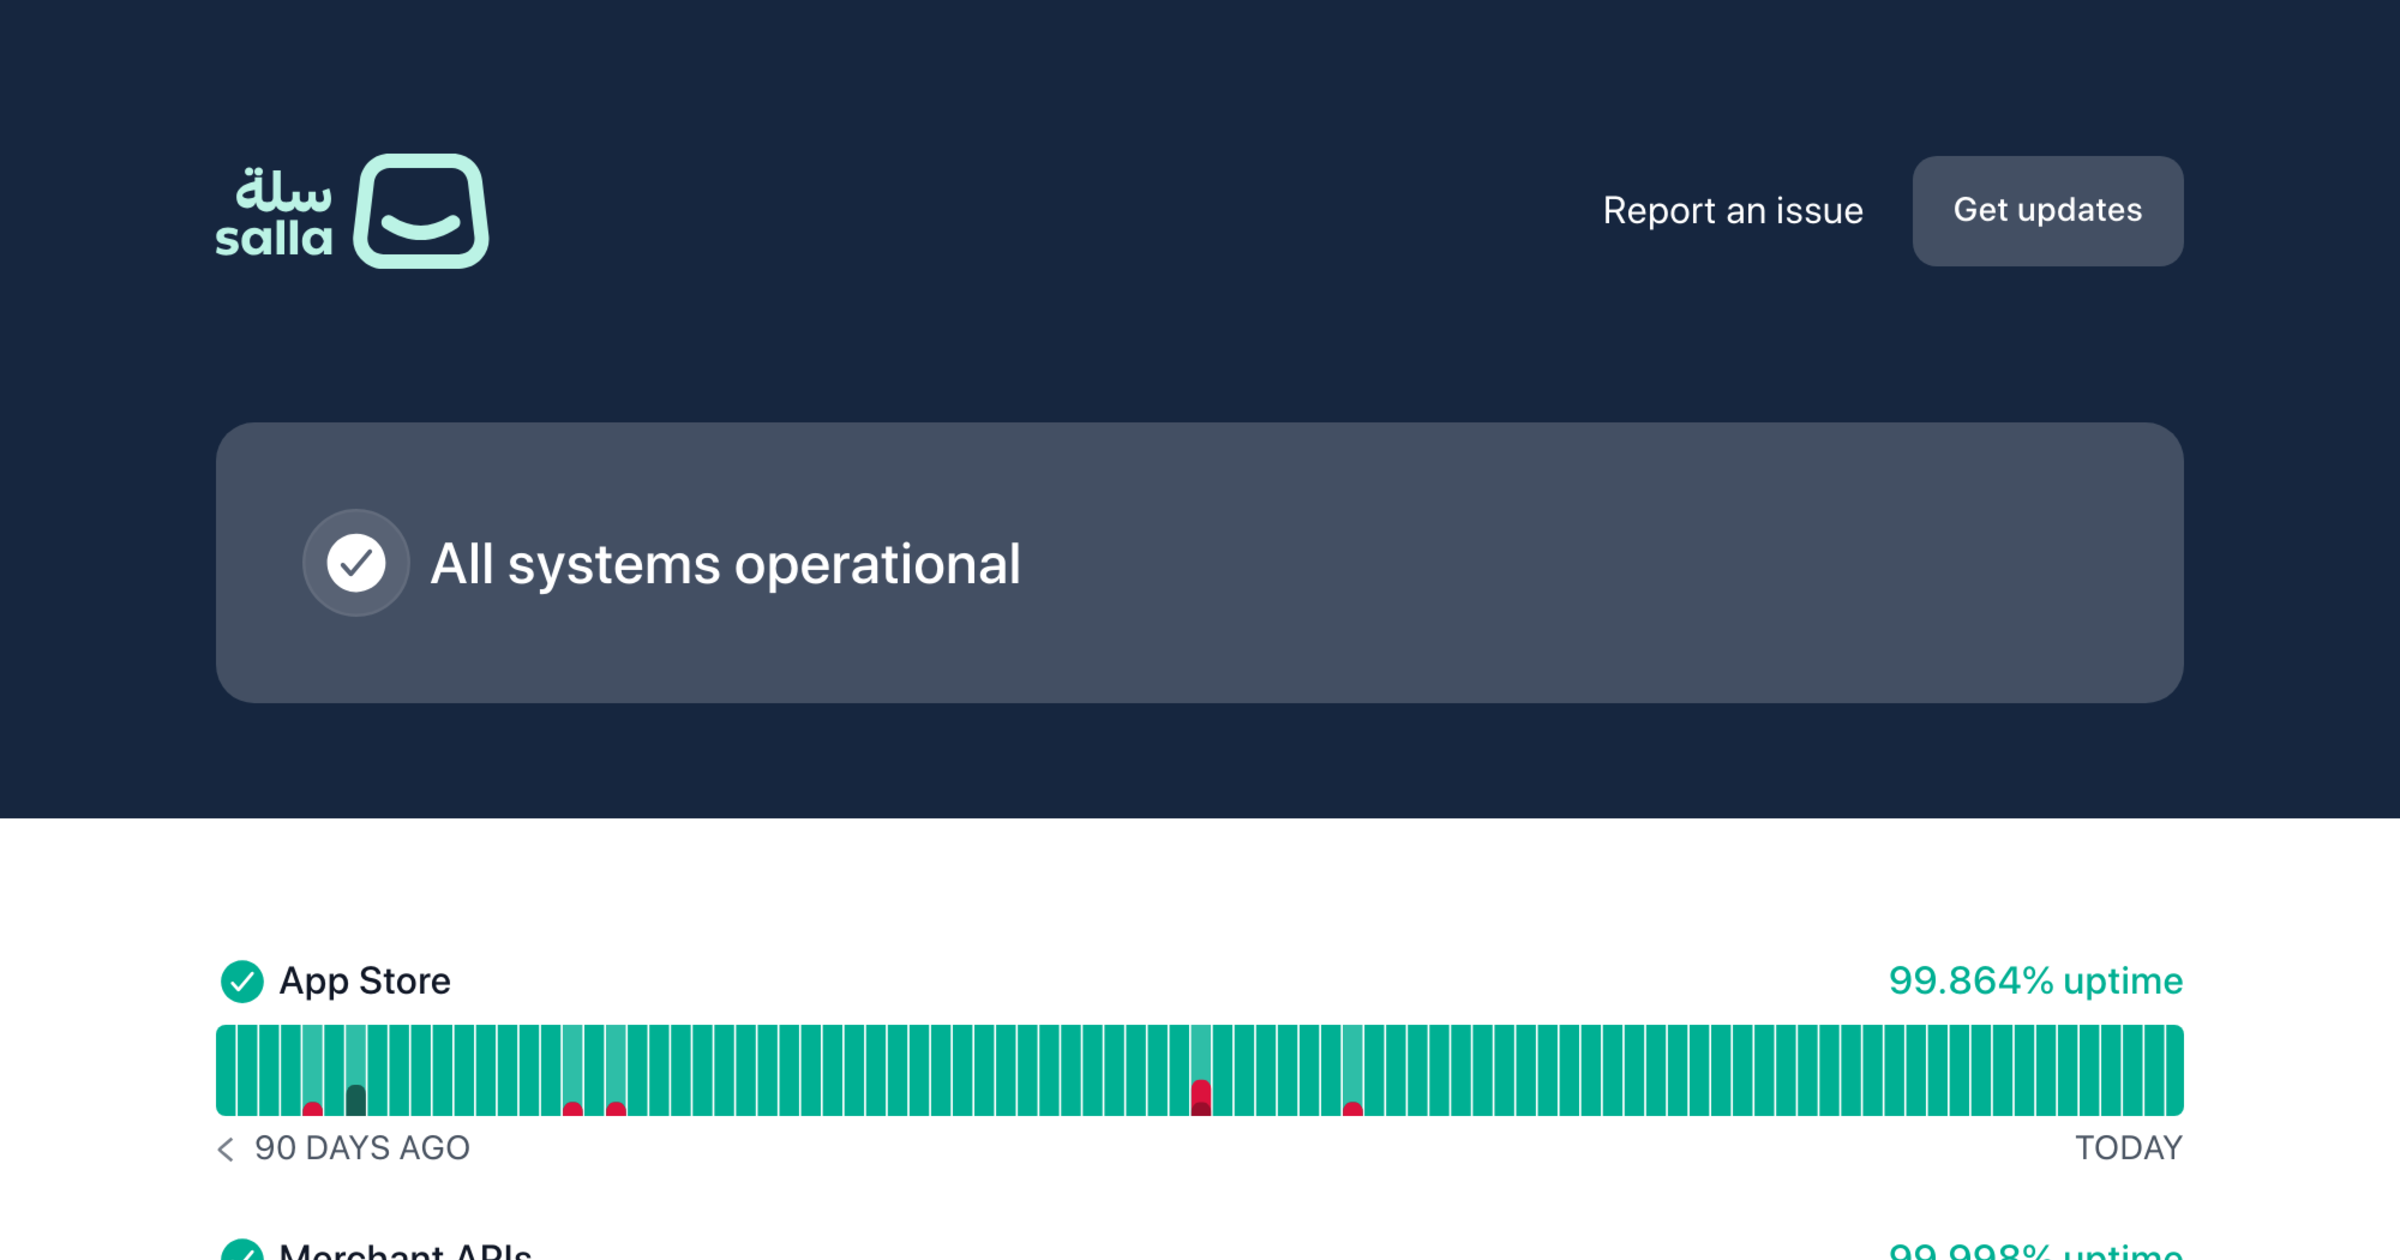Open the Report an issue link
2400x1260 pixels.
pos(1732,211)
